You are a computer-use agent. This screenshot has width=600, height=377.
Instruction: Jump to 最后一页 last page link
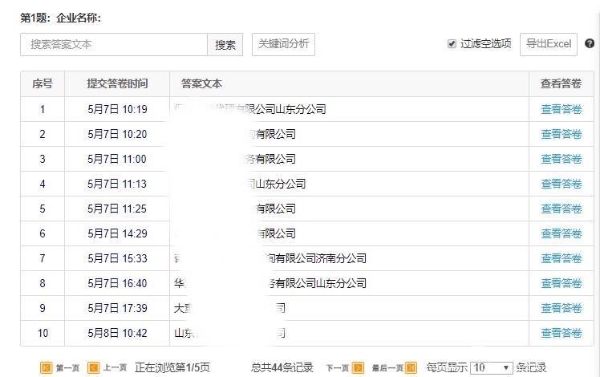click(388, 368)
